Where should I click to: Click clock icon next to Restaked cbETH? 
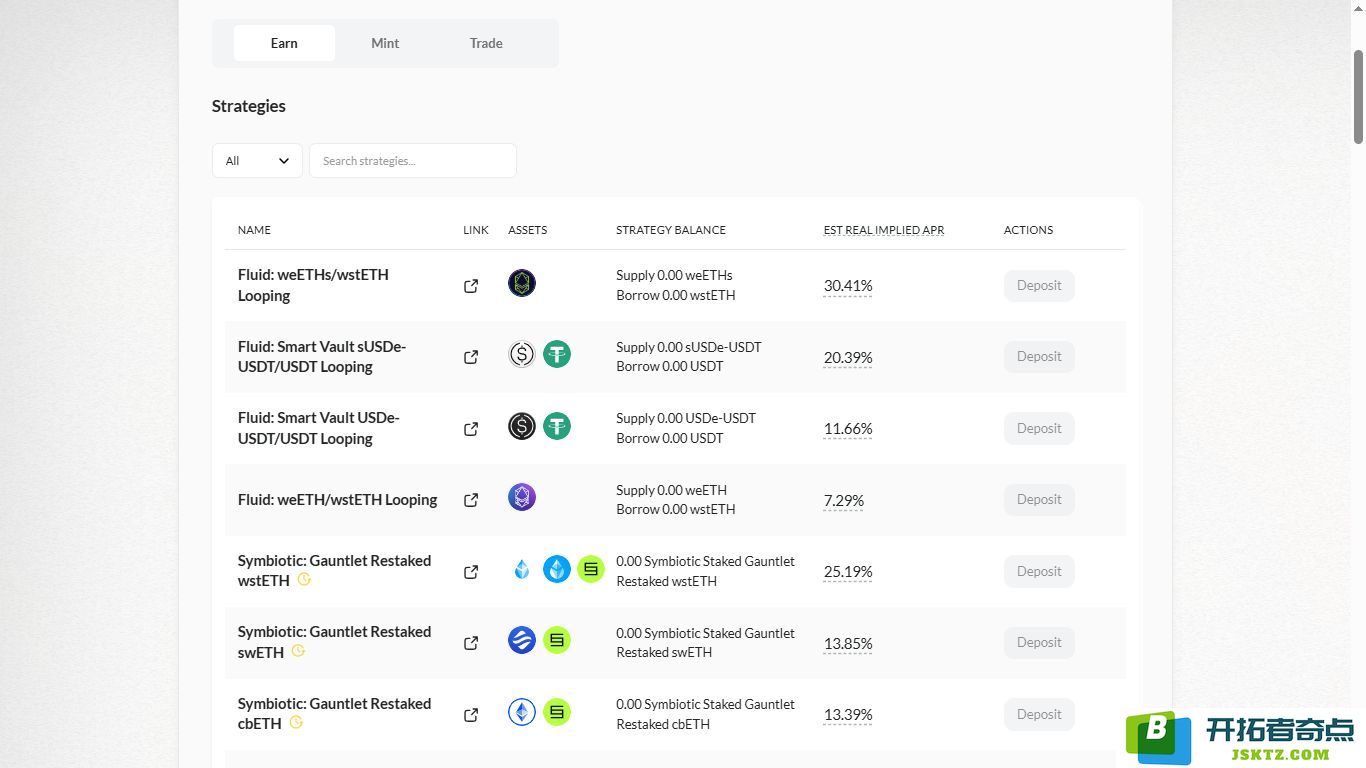point(296,722)
